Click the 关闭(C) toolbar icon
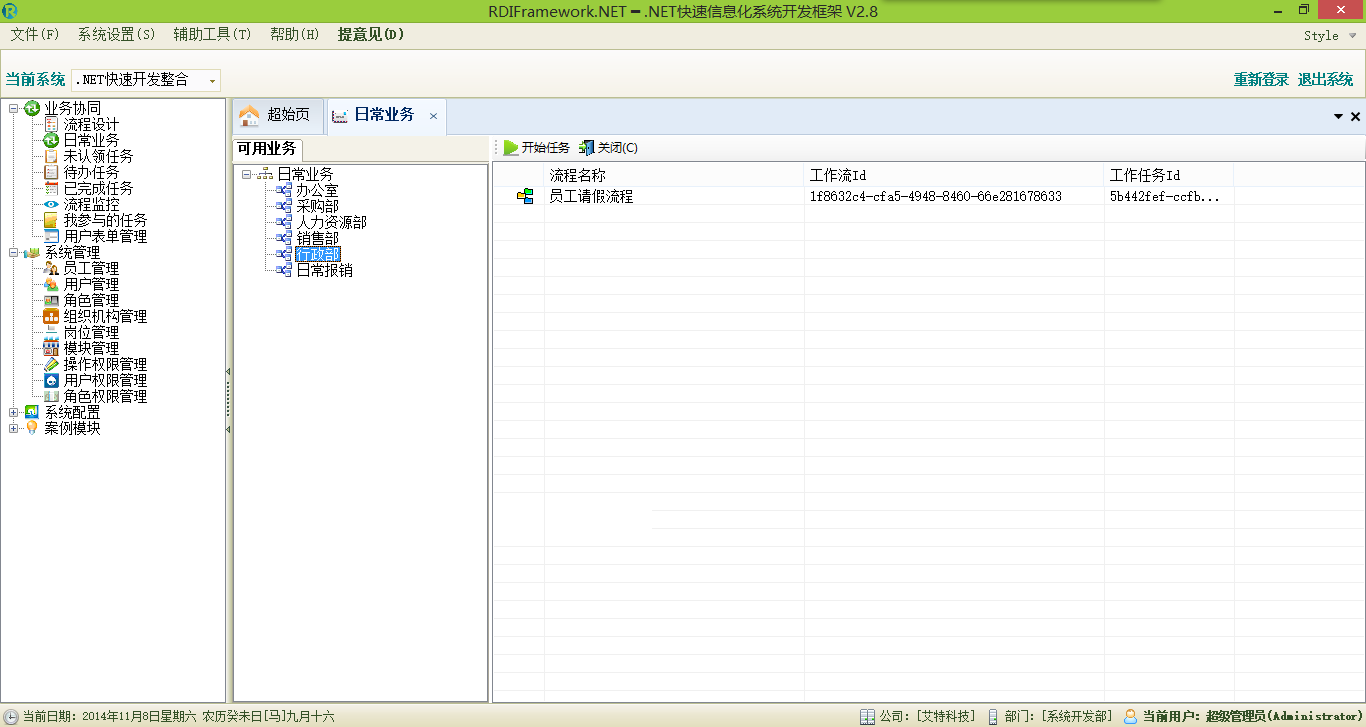 click(x=587, y=148)
